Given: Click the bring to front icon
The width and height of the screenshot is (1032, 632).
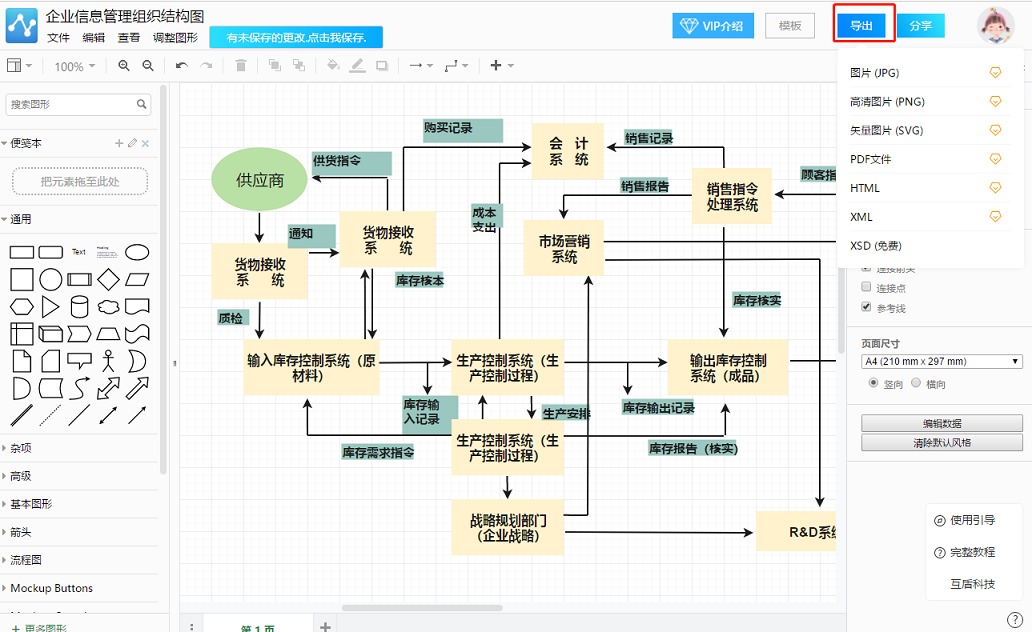Looking at the screenshot, I should 274,65.
